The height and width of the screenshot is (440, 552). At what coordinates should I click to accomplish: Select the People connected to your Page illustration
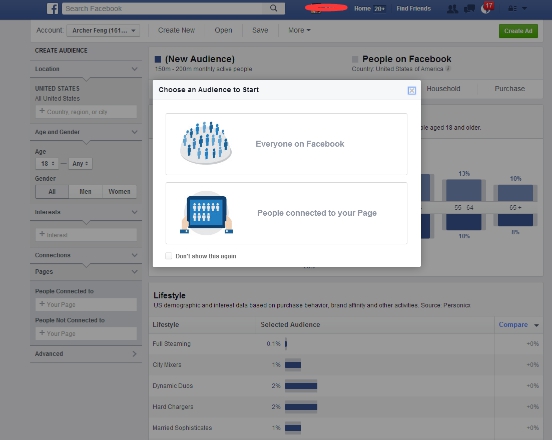tap(206, 213)
